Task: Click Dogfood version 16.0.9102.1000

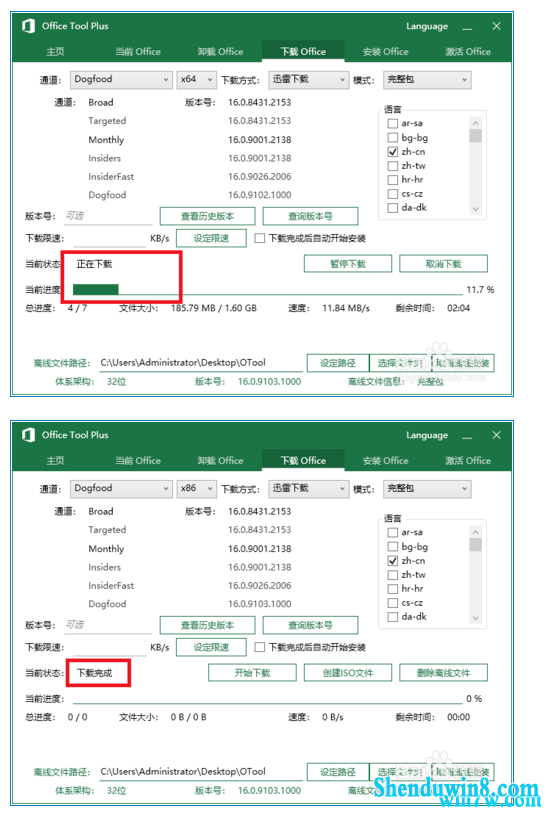Action: pos(259,195)
